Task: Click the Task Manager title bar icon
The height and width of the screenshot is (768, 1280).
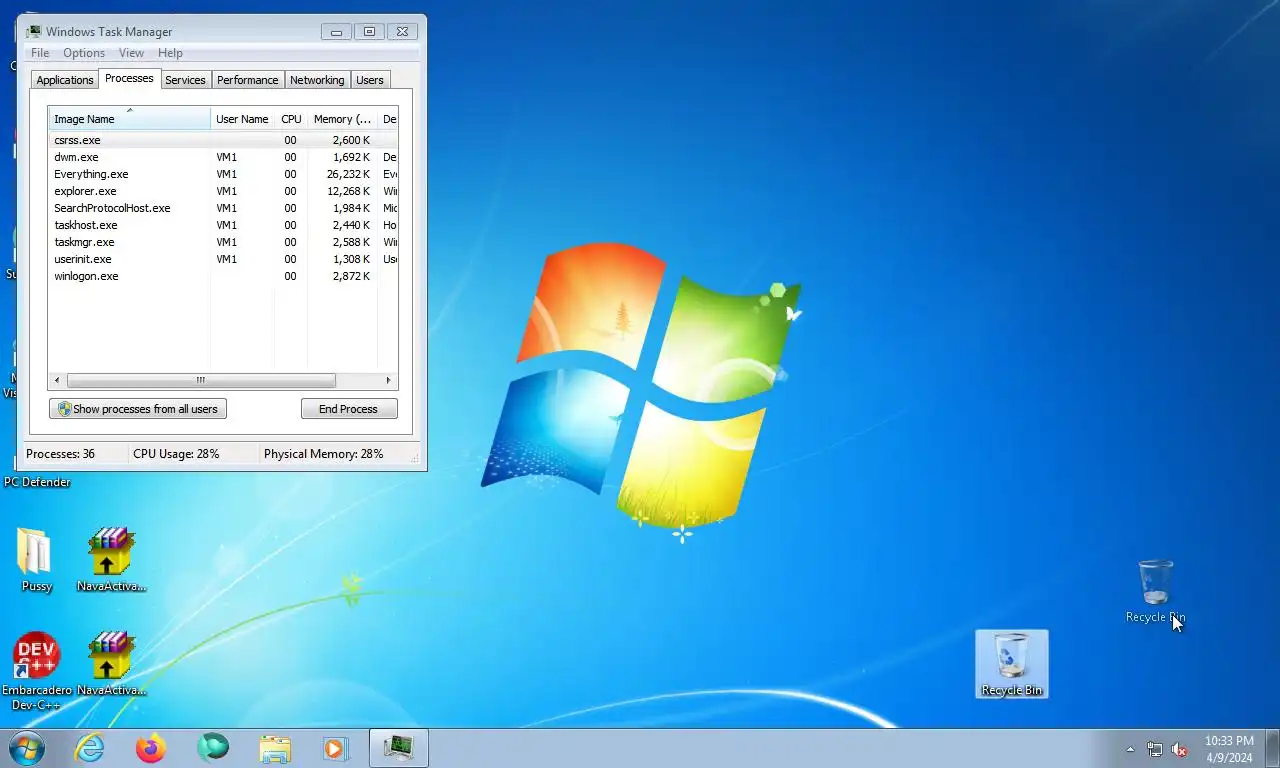Action: pyautogui.click(x=33, y=32)
